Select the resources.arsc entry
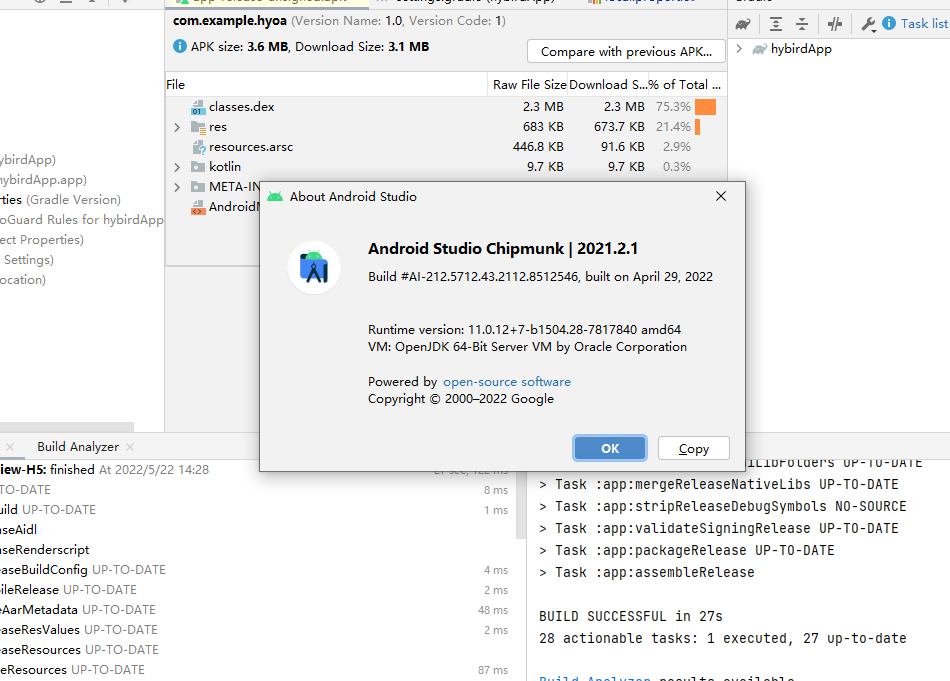 (251, 147)
